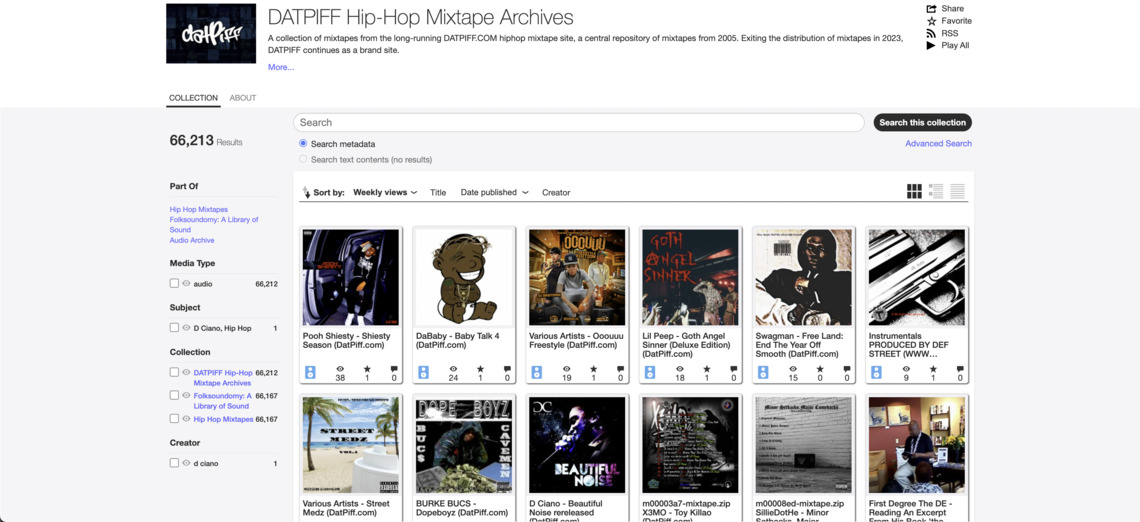Switch to extended list view
1140x522 pixels.
click(x=936, y=192)
